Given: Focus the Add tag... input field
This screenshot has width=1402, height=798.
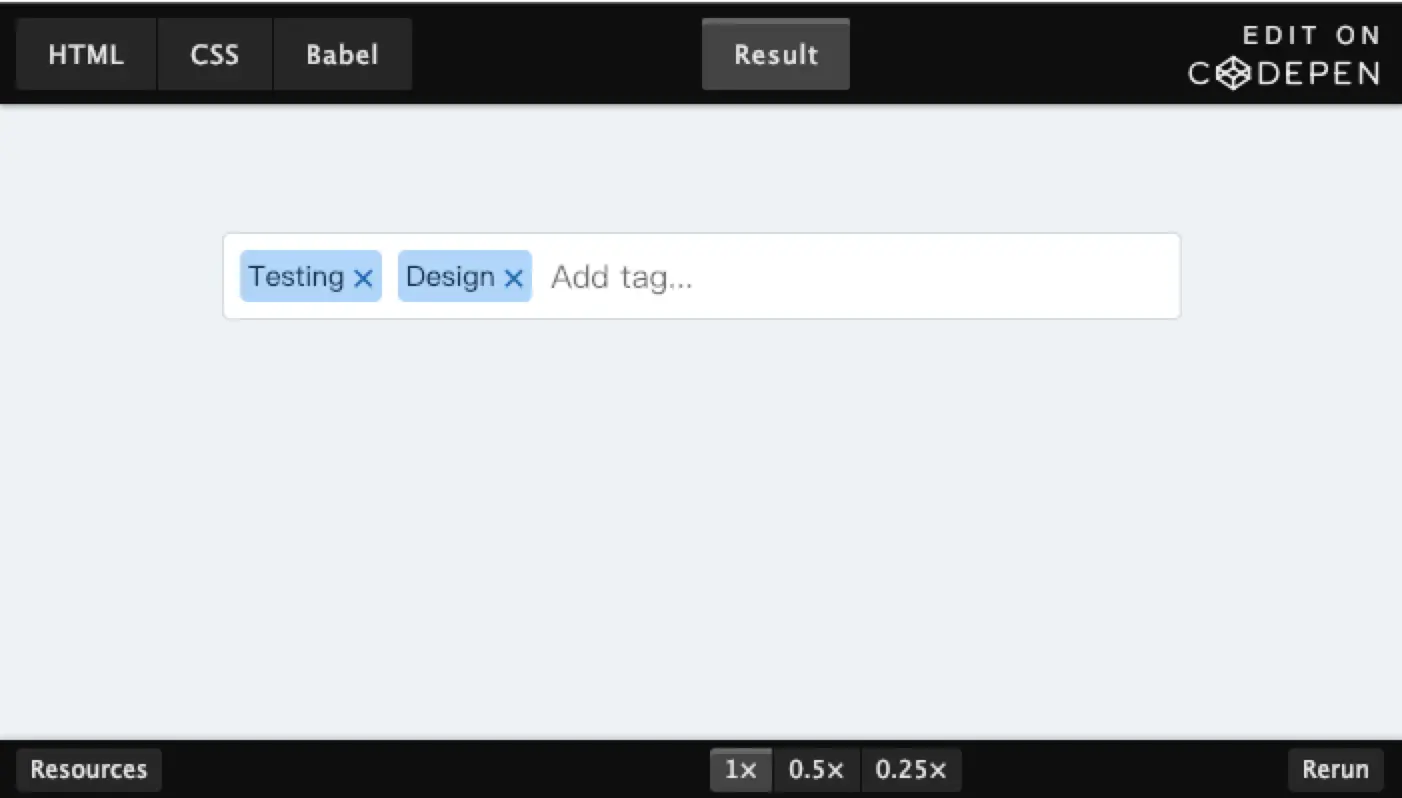Looking at the screenshot, I should [x=856, y=277].
